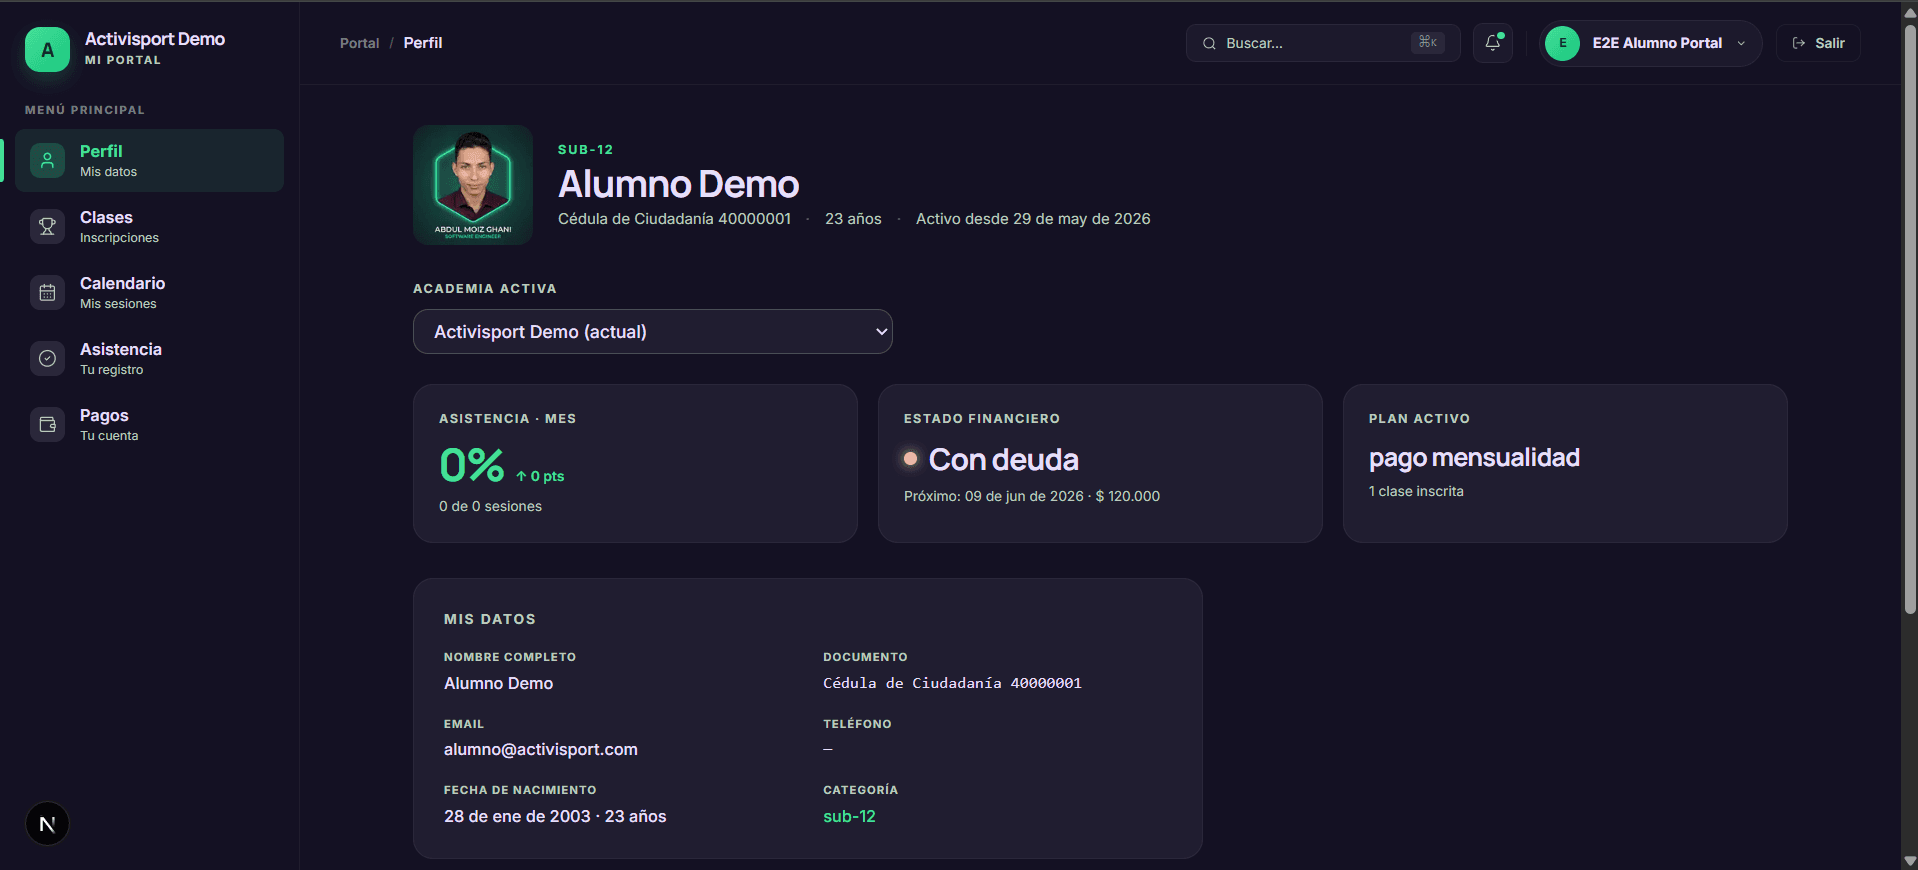Click the green Activisport logo badge
Viewport: 1918px width, 870px height.
[x=47, y=49]
